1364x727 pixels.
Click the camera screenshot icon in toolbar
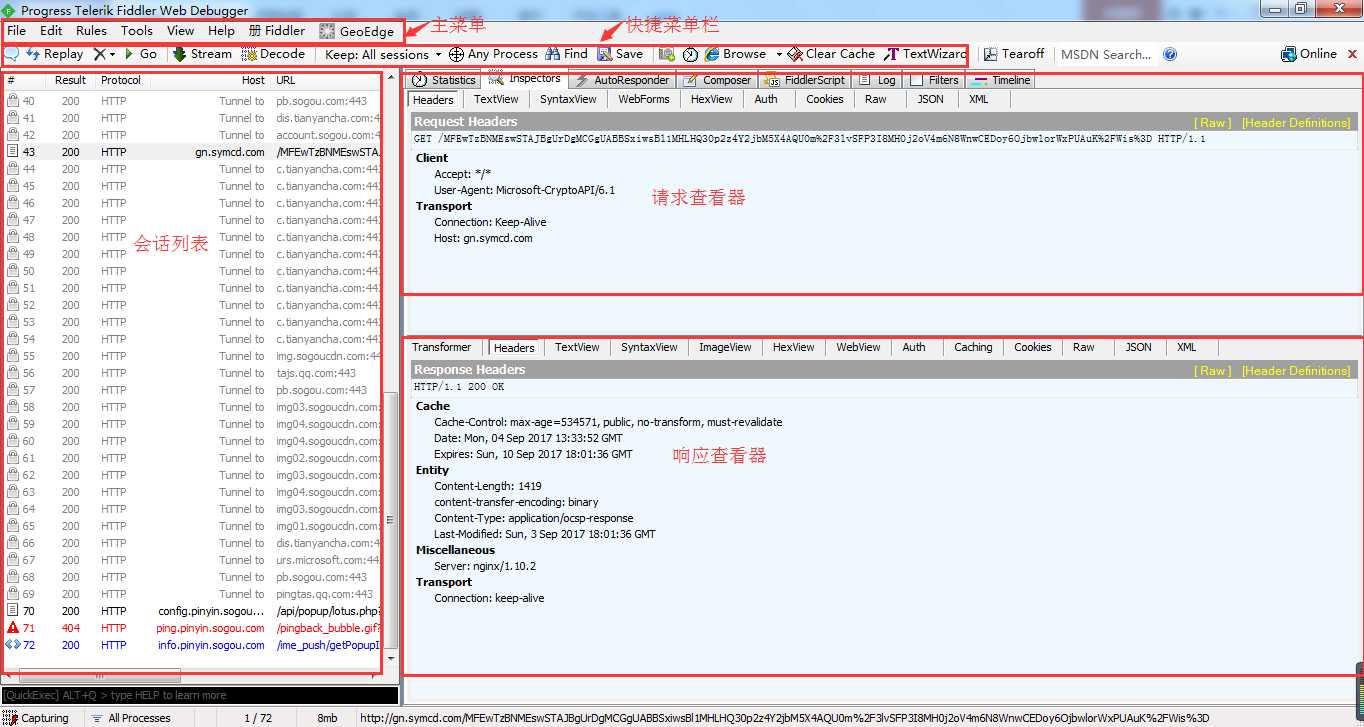pyautogui.click(x=666, y=54)
